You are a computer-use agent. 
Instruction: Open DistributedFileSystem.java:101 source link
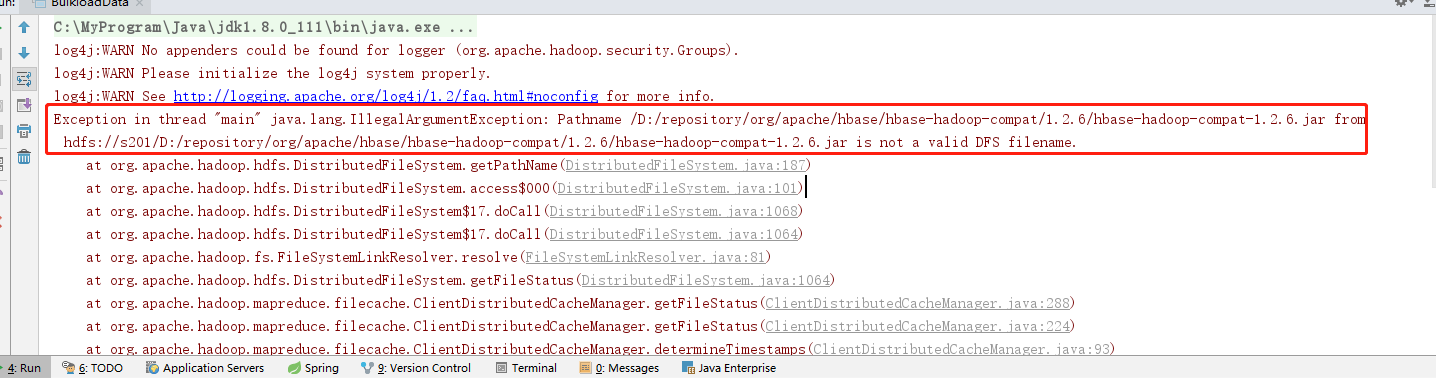click(x=677, y=189)
